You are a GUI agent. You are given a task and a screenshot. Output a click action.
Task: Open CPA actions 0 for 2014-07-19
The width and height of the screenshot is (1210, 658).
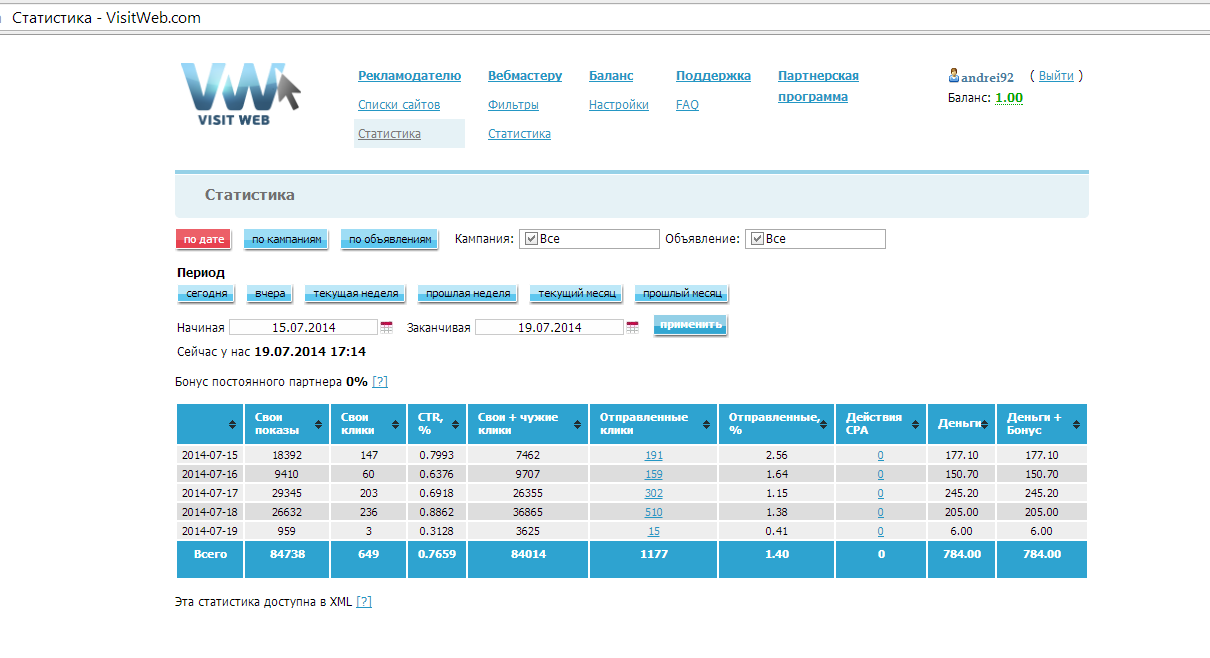click(x=880, y=531)
